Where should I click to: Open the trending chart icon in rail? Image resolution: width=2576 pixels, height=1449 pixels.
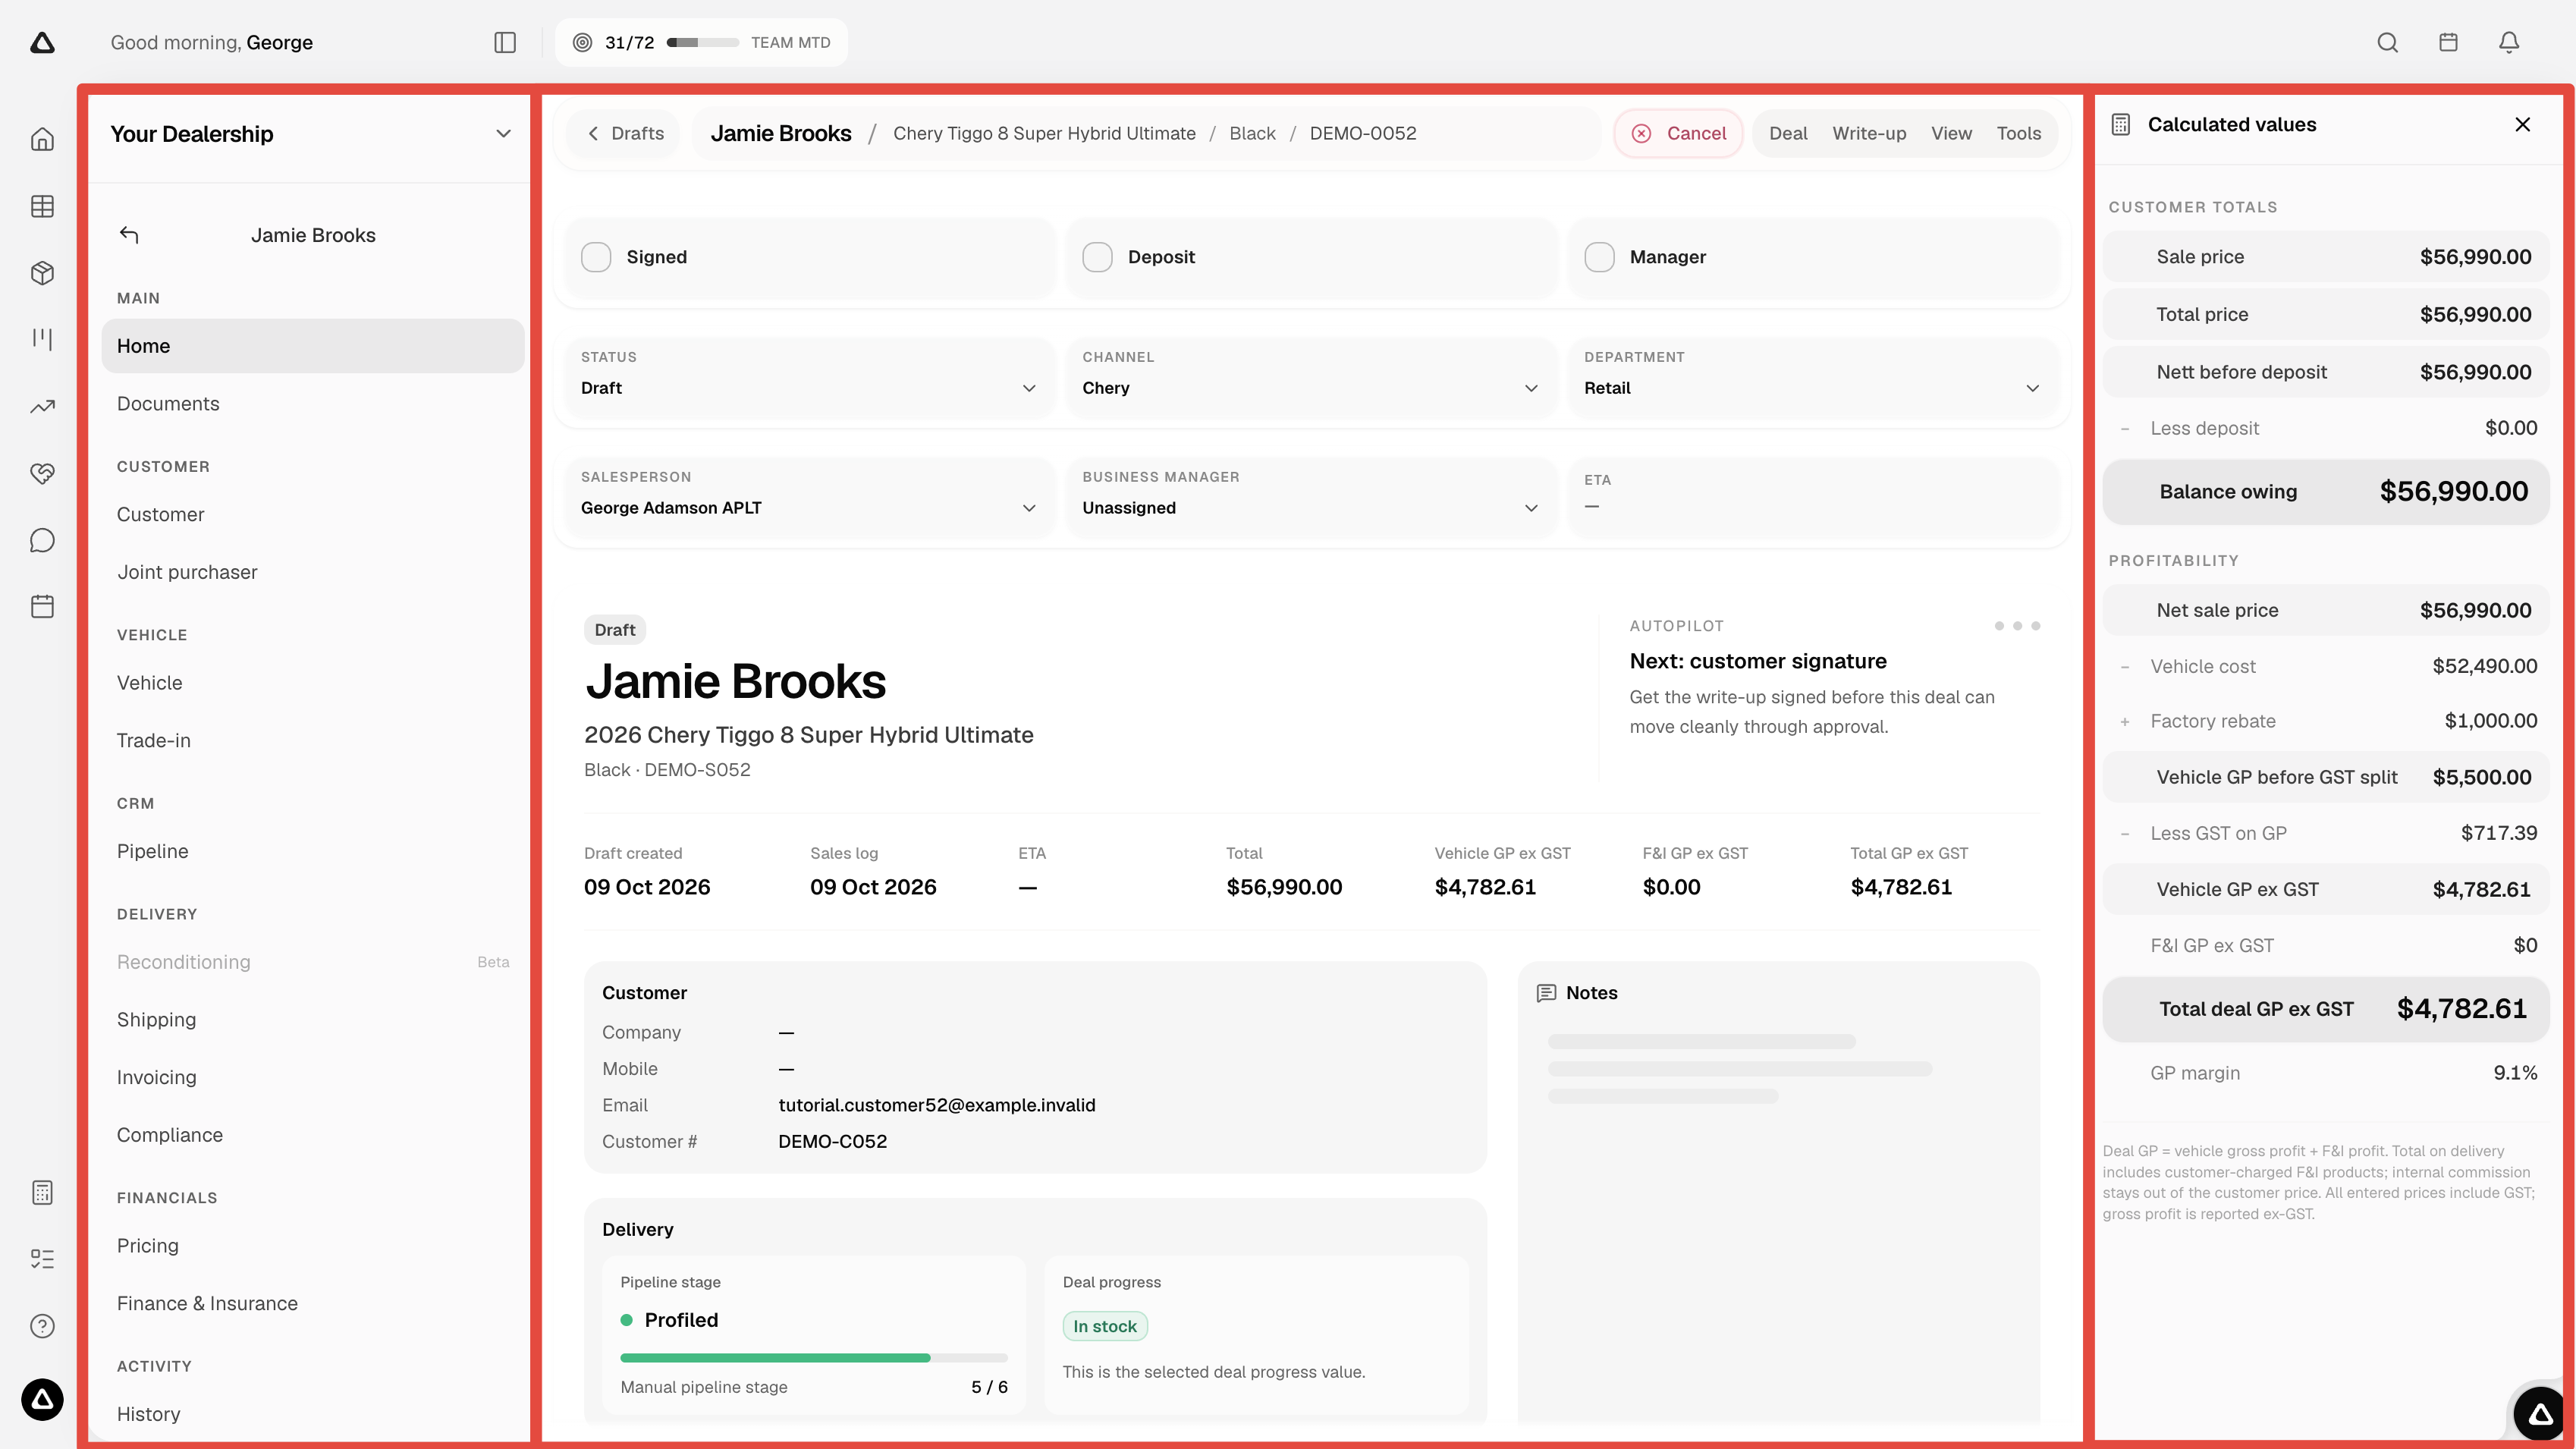click(42, 406)
